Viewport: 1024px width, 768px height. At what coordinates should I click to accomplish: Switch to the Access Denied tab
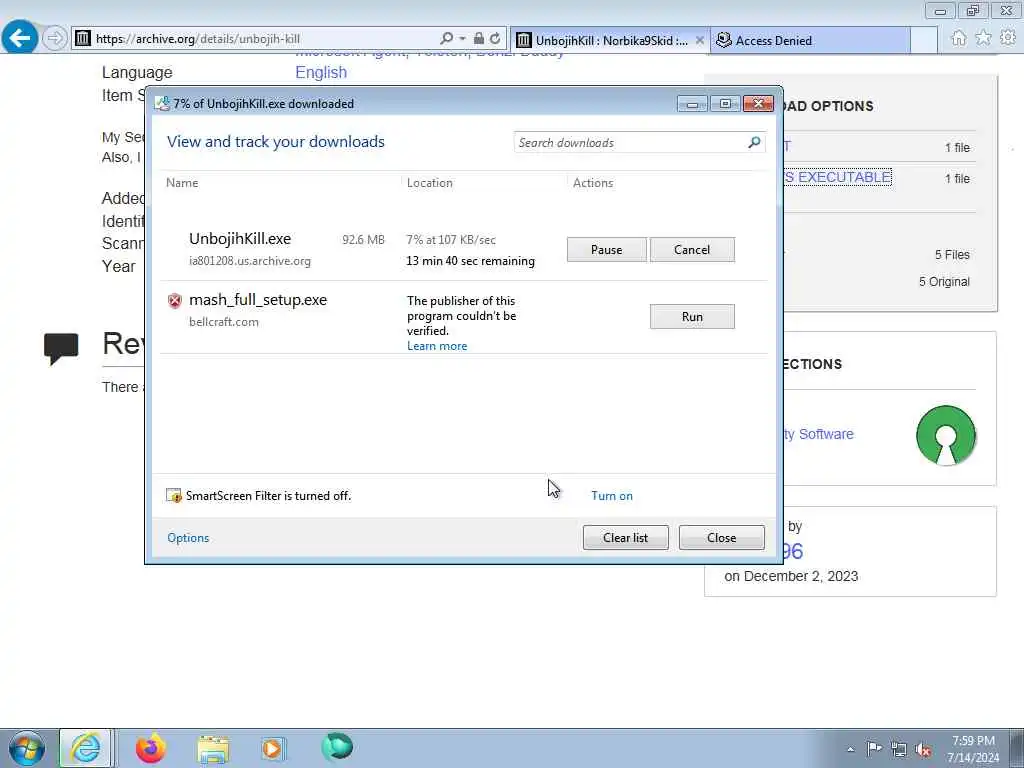(x=810, y=40)
